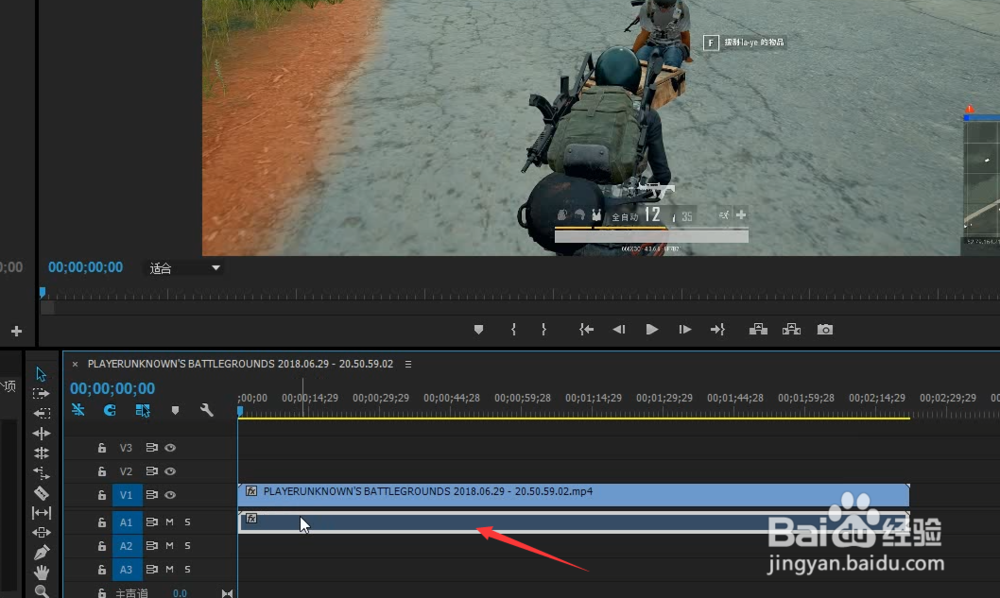Viewport: 1000px width, 598px height.
Task: Toggle V3 track lock
Action: 101,448
